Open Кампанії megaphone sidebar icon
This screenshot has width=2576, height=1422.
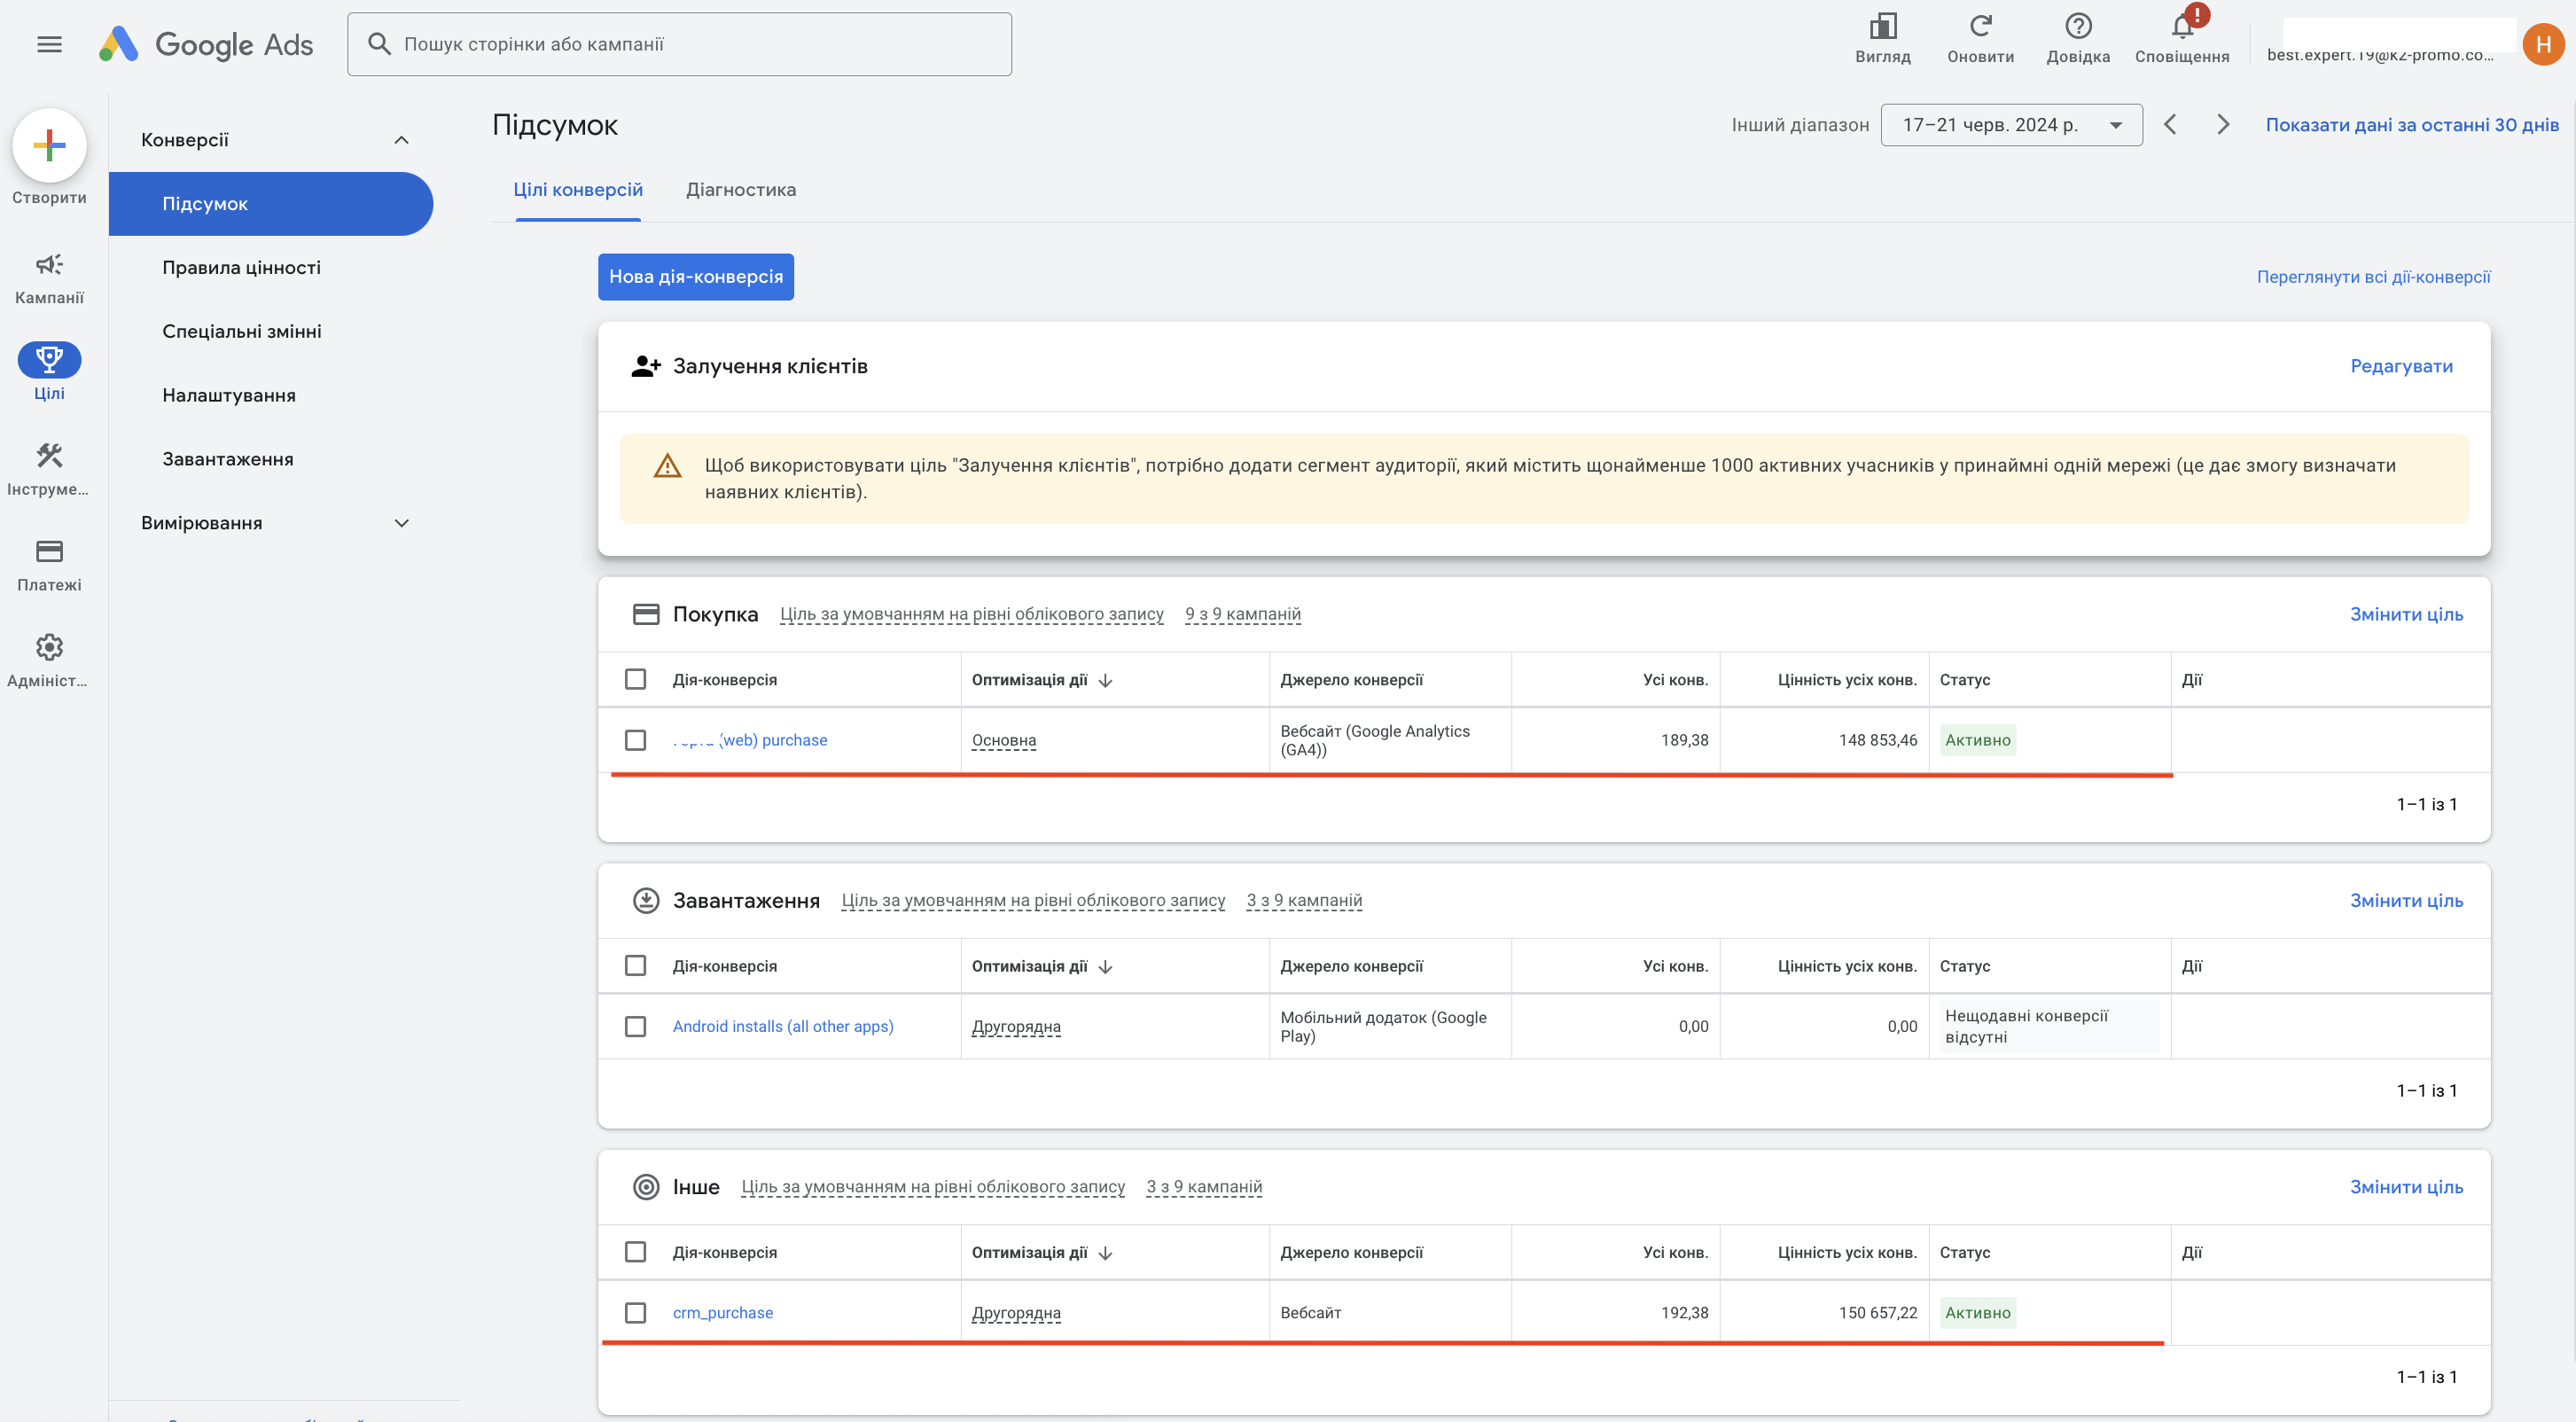point(49,264)
